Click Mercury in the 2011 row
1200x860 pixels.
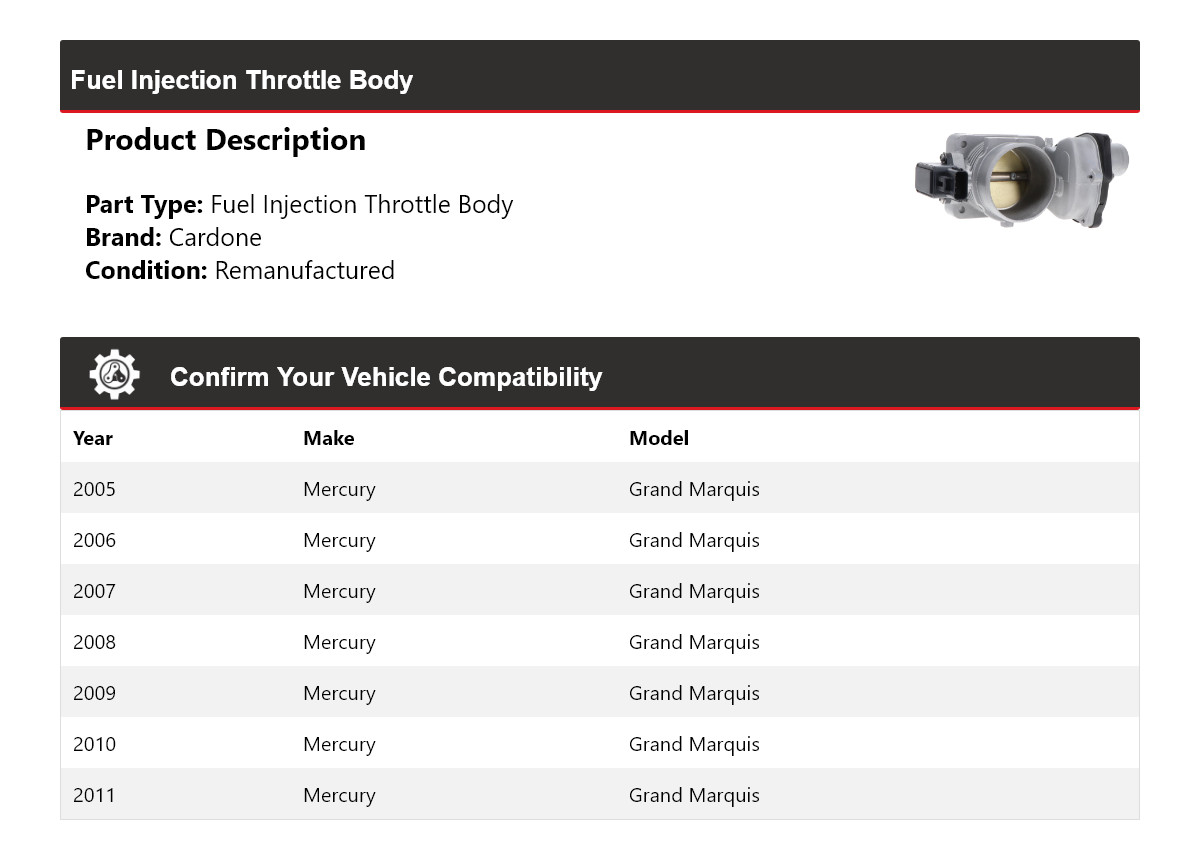tap(339, 795)
